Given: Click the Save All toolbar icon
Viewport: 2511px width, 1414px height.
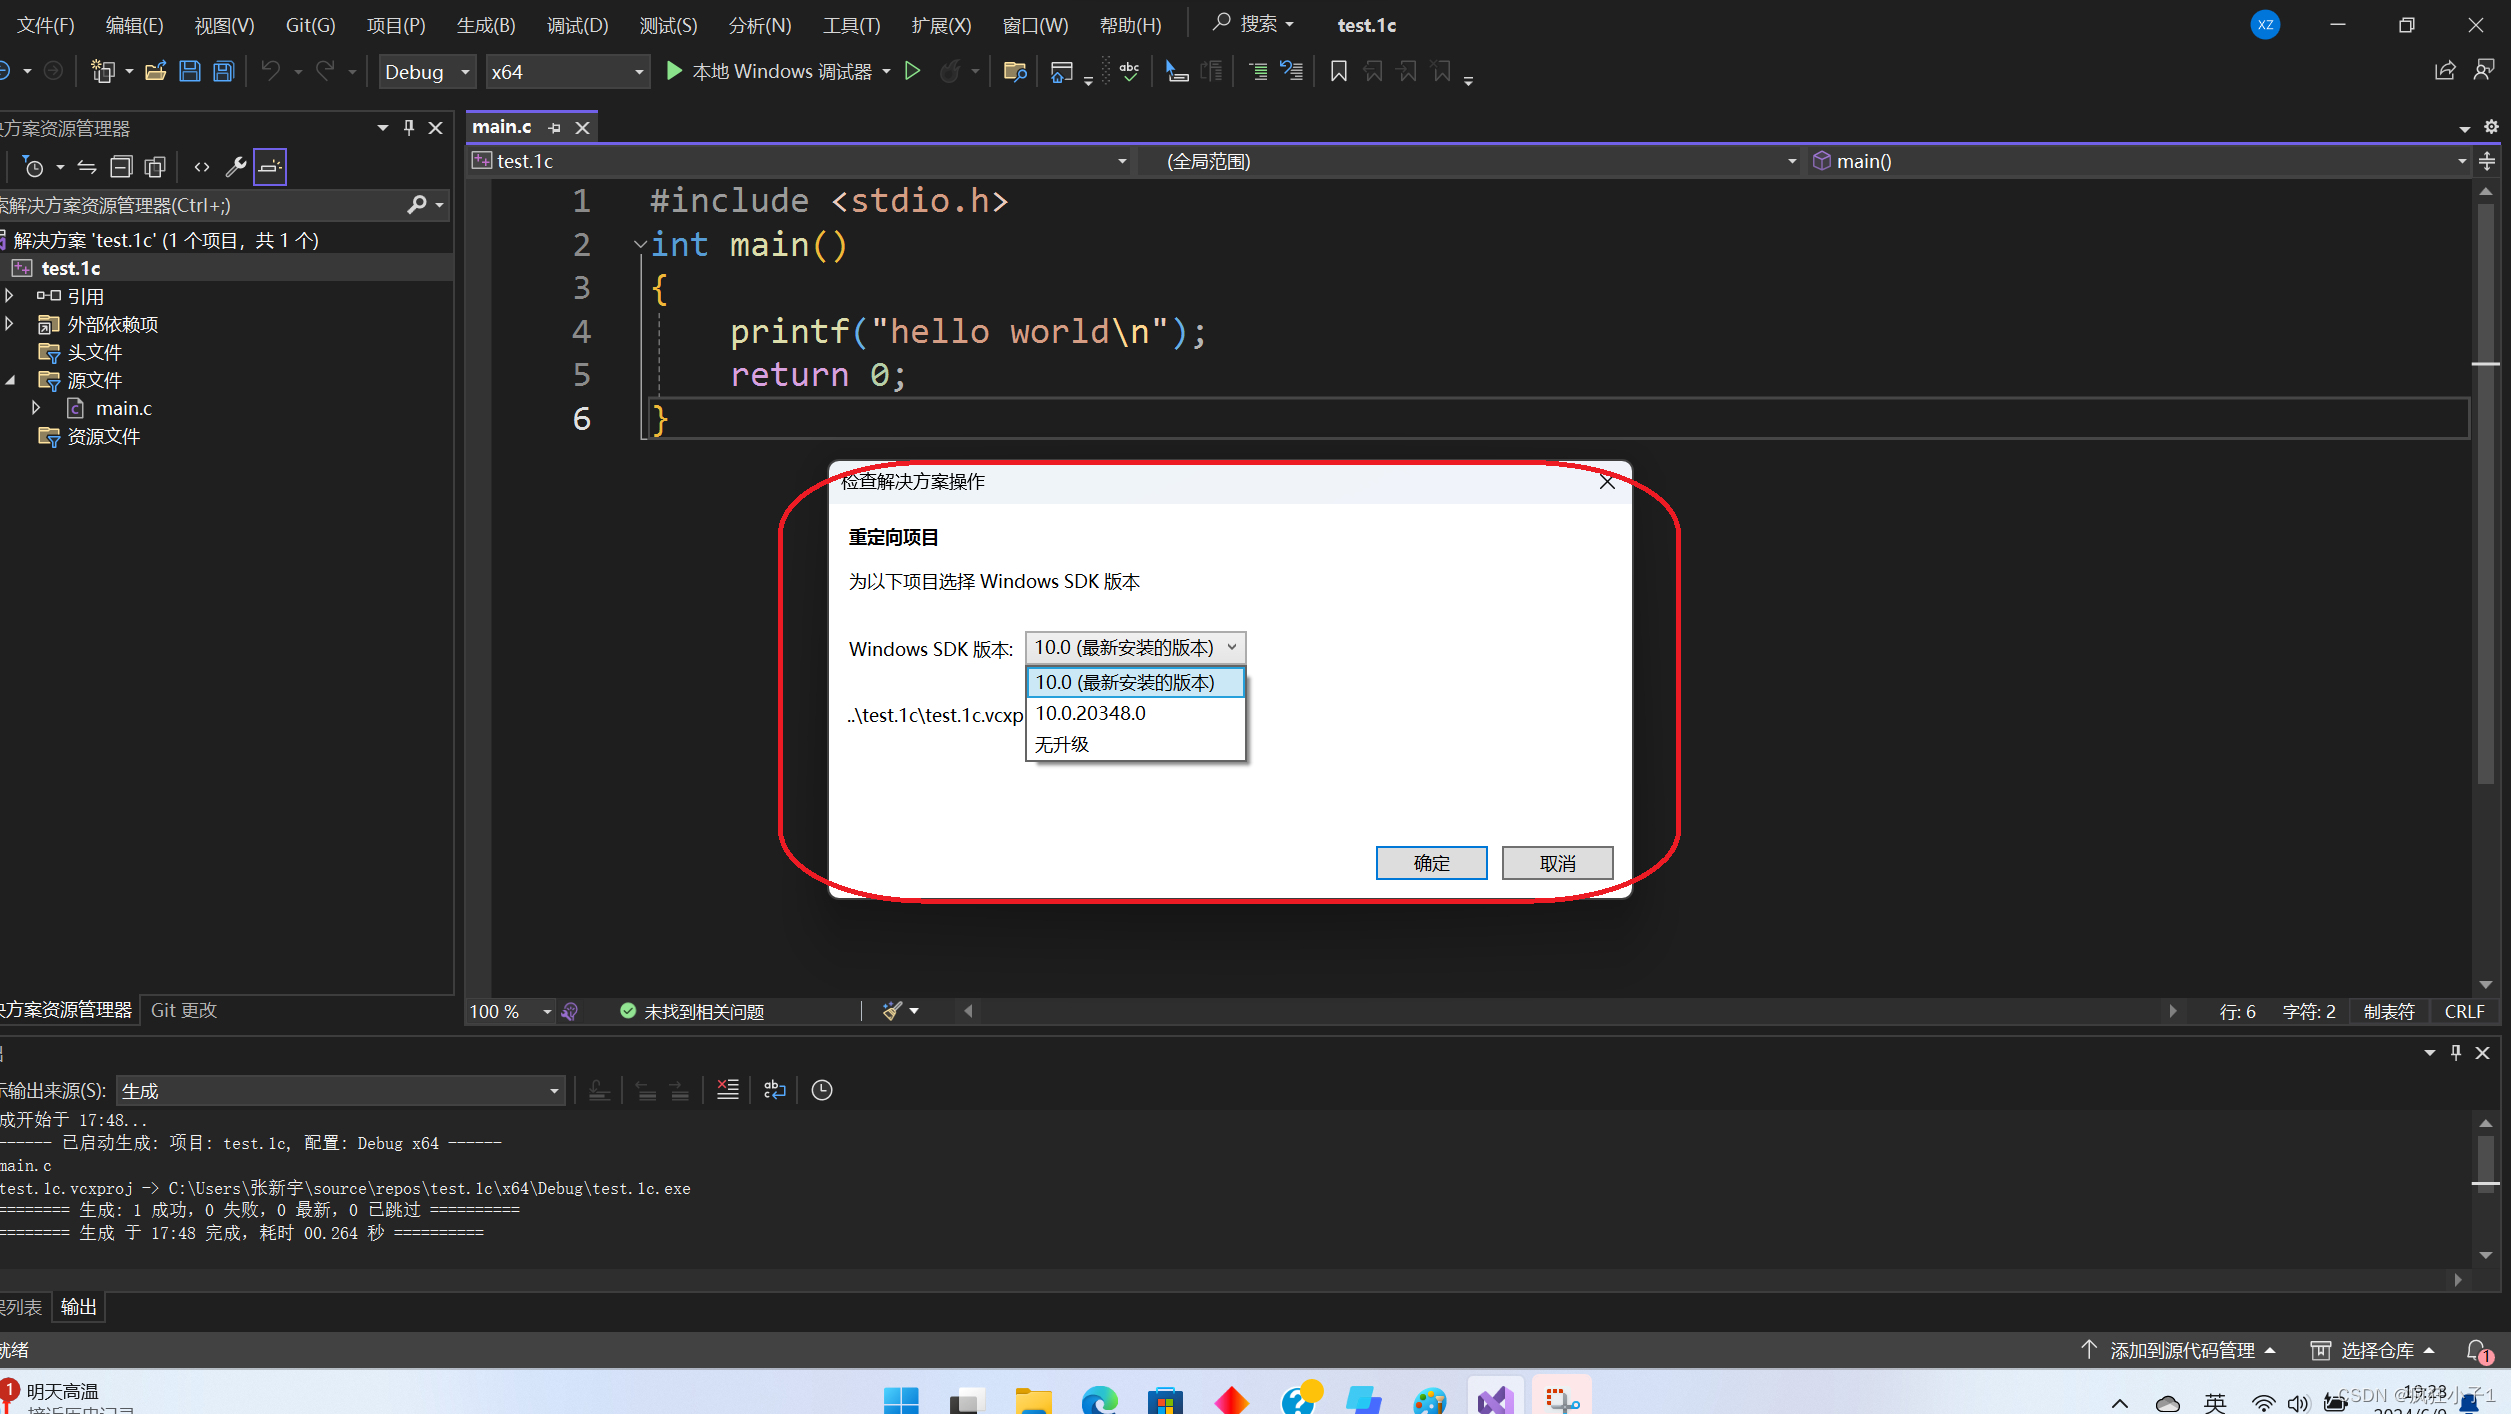Looking at the screenshot, I should tap(224, 71).
